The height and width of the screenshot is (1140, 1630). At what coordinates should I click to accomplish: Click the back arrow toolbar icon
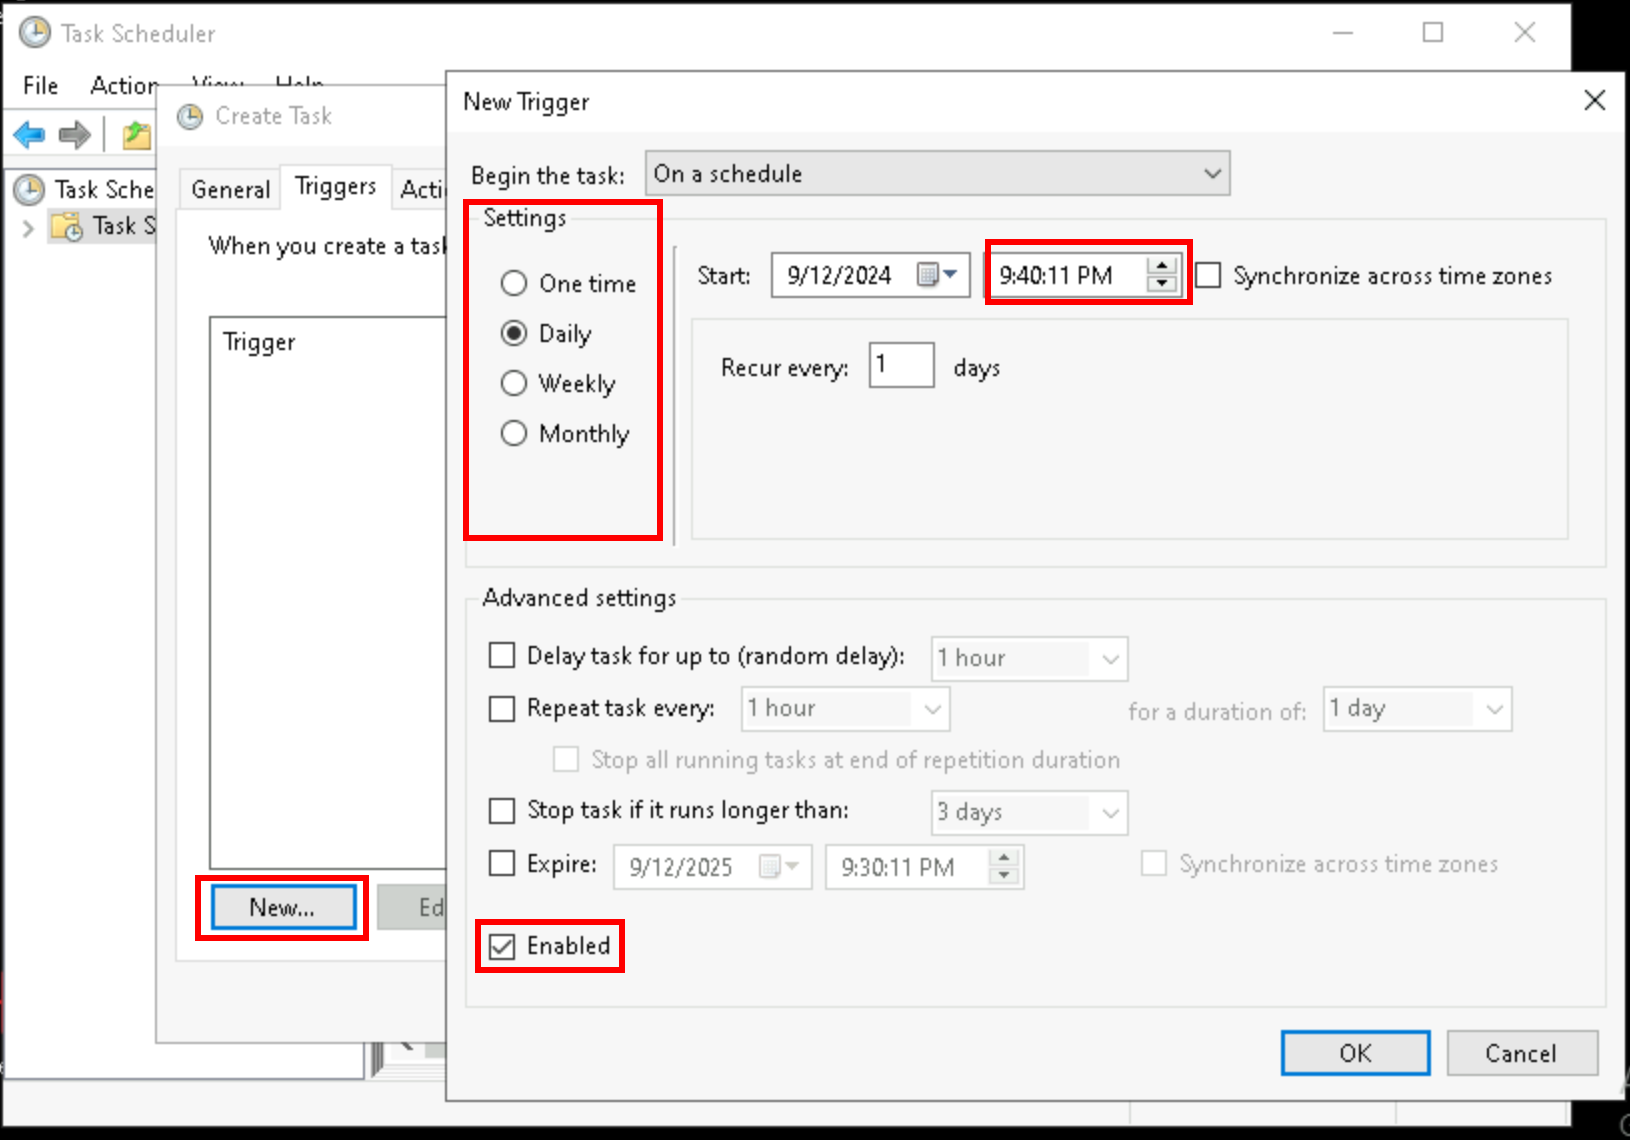point(29,134)
